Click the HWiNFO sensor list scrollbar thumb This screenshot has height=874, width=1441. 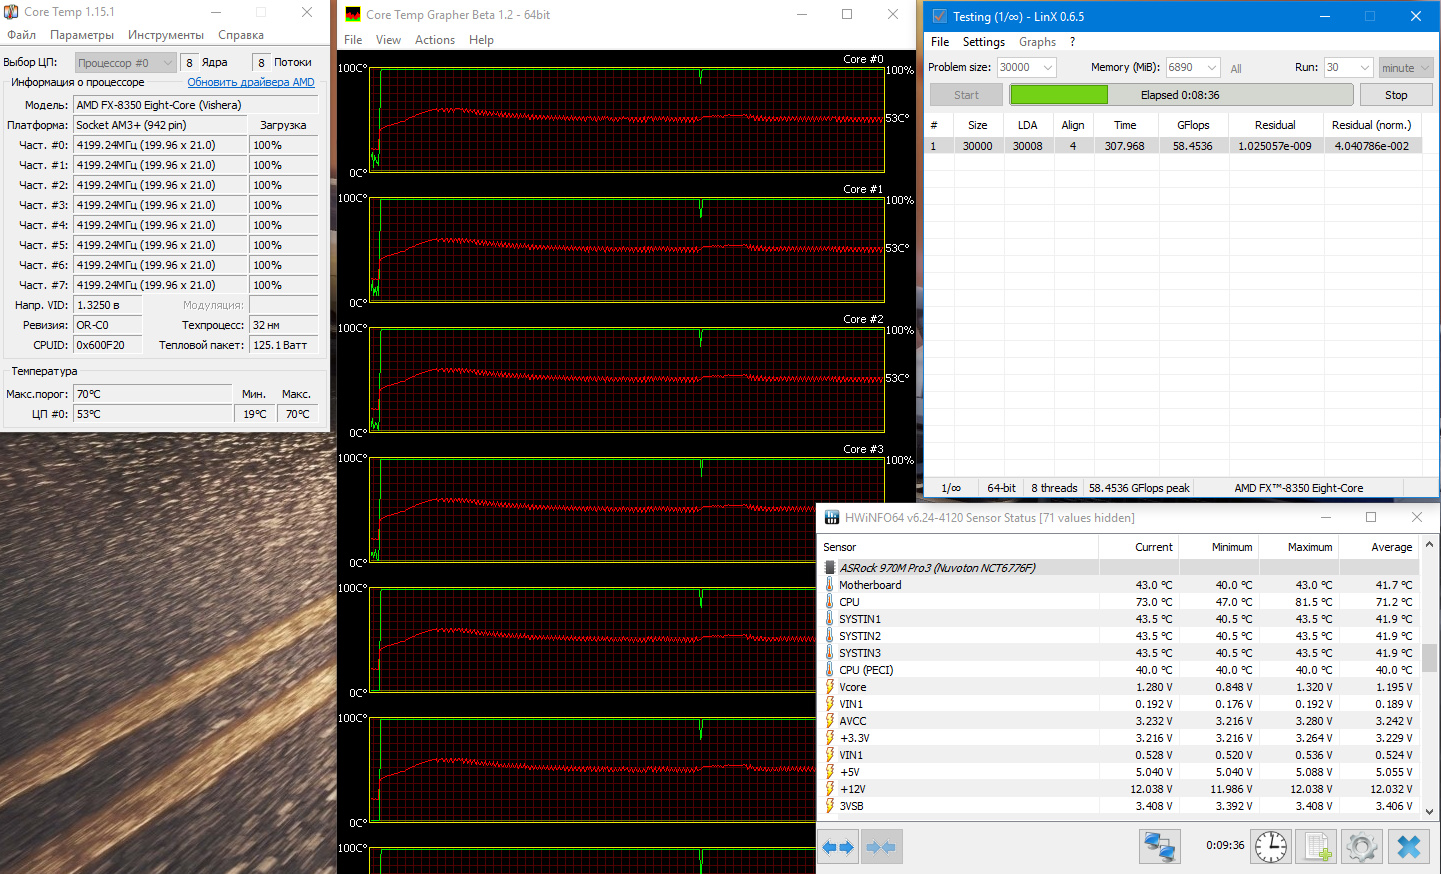click(1430, 657)
